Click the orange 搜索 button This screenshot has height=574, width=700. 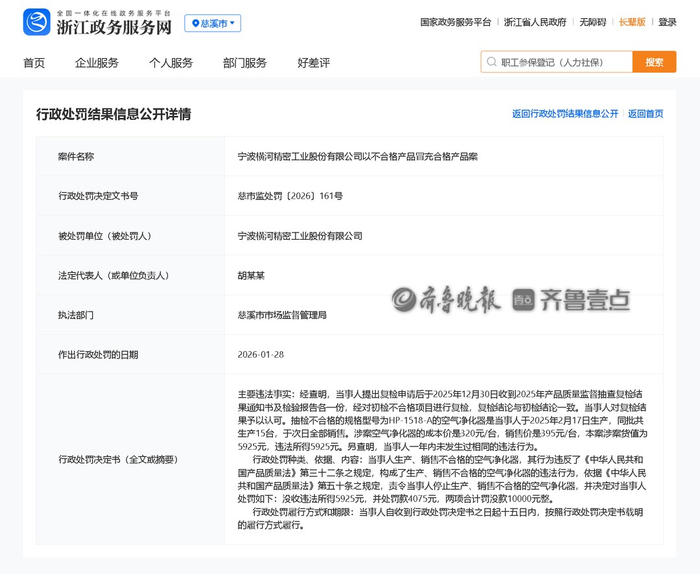click(654, 62)
